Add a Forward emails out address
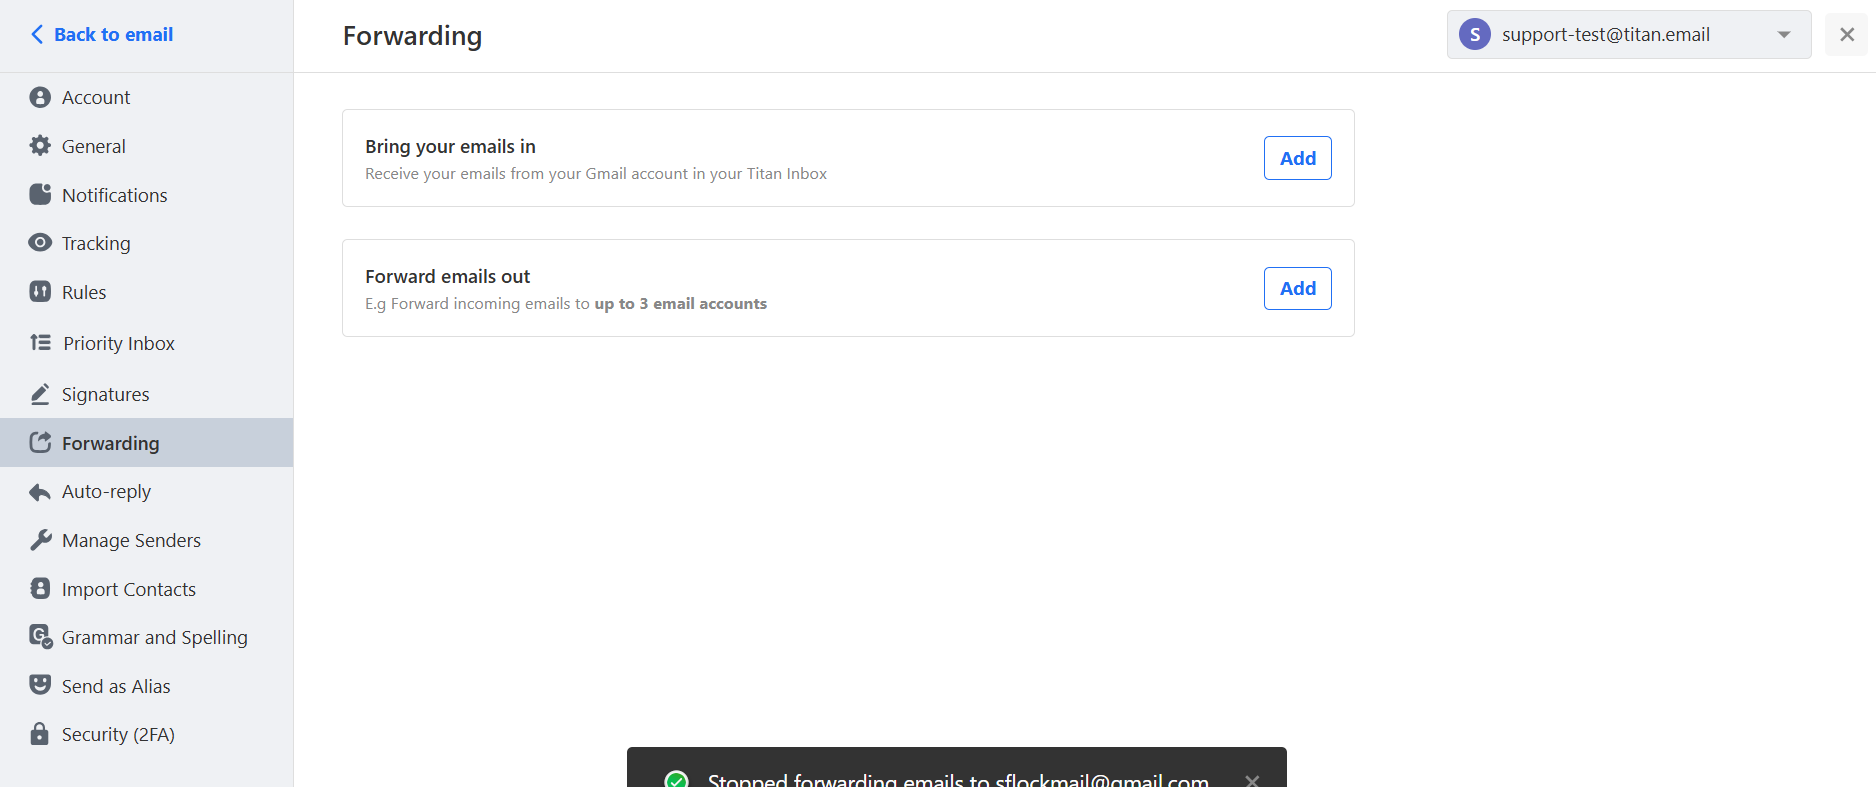1876x787 pixels. click(1297, 288)
